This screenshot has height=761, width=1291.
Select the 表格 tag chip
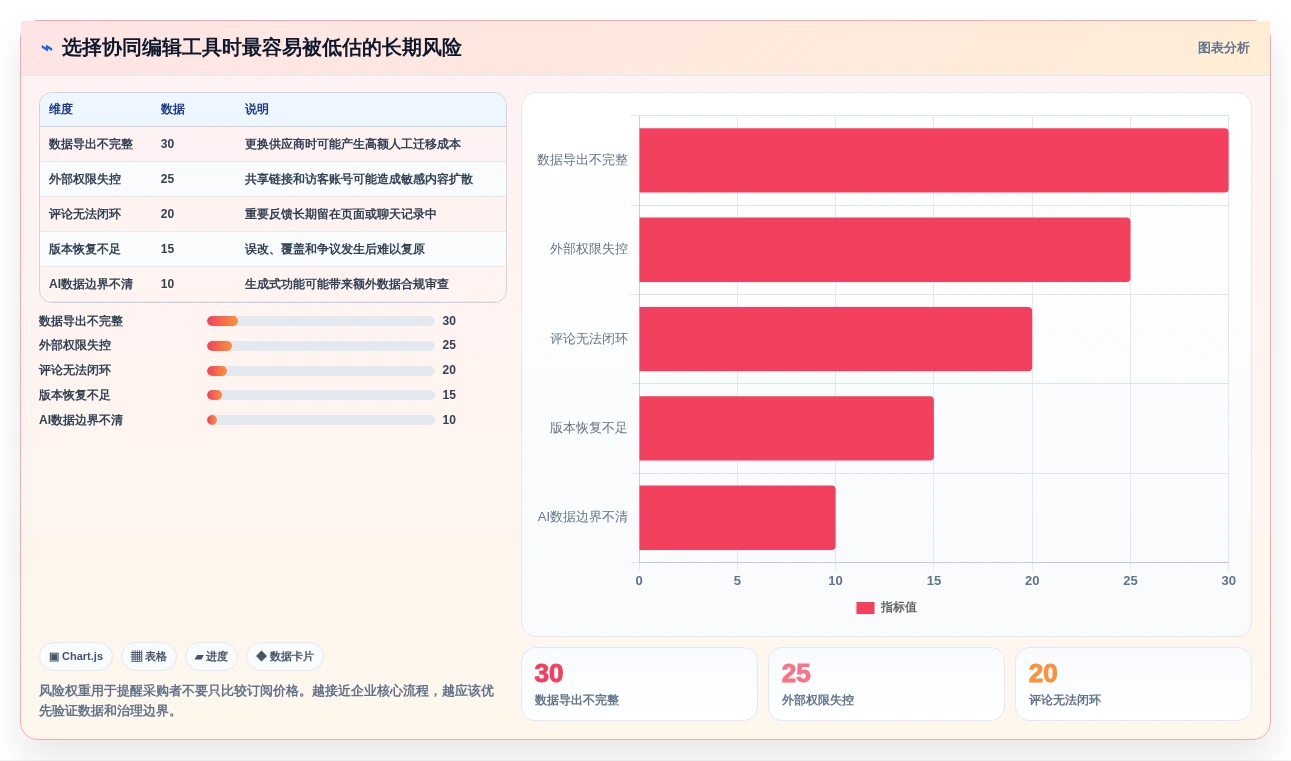tap(149, 657)
